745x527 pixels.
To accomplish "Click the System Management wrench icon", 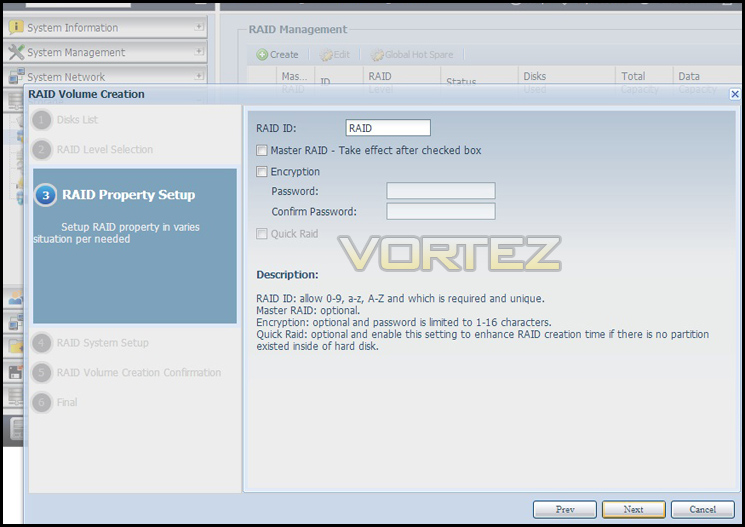I will [x=16, y=52].
